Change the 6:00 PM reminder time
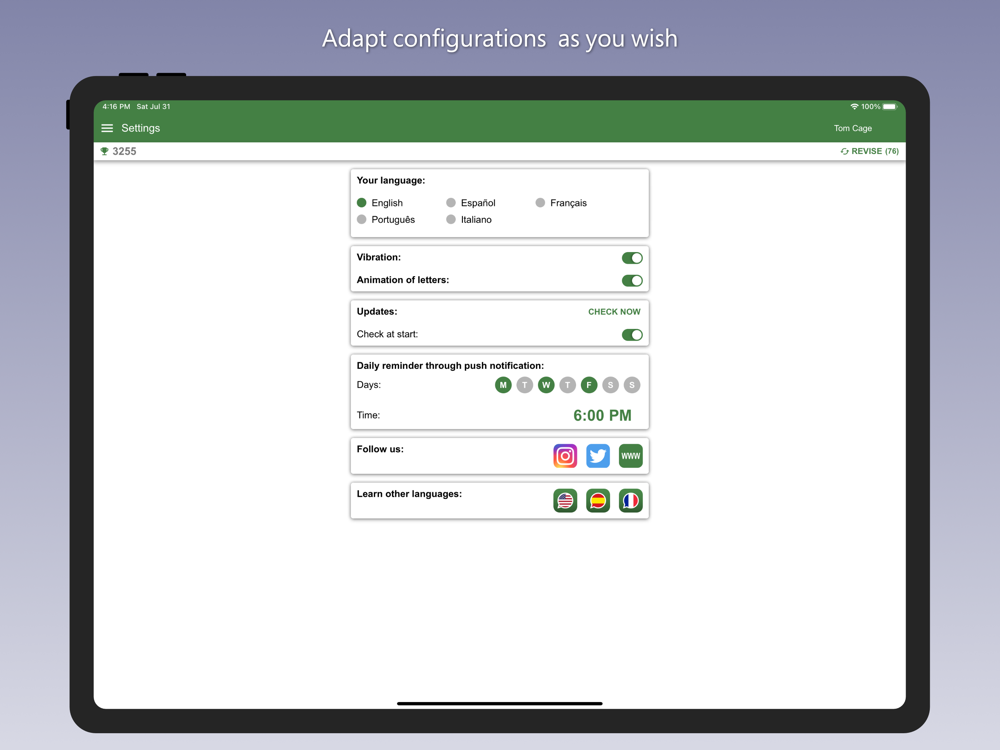 (x=602, y=416)
